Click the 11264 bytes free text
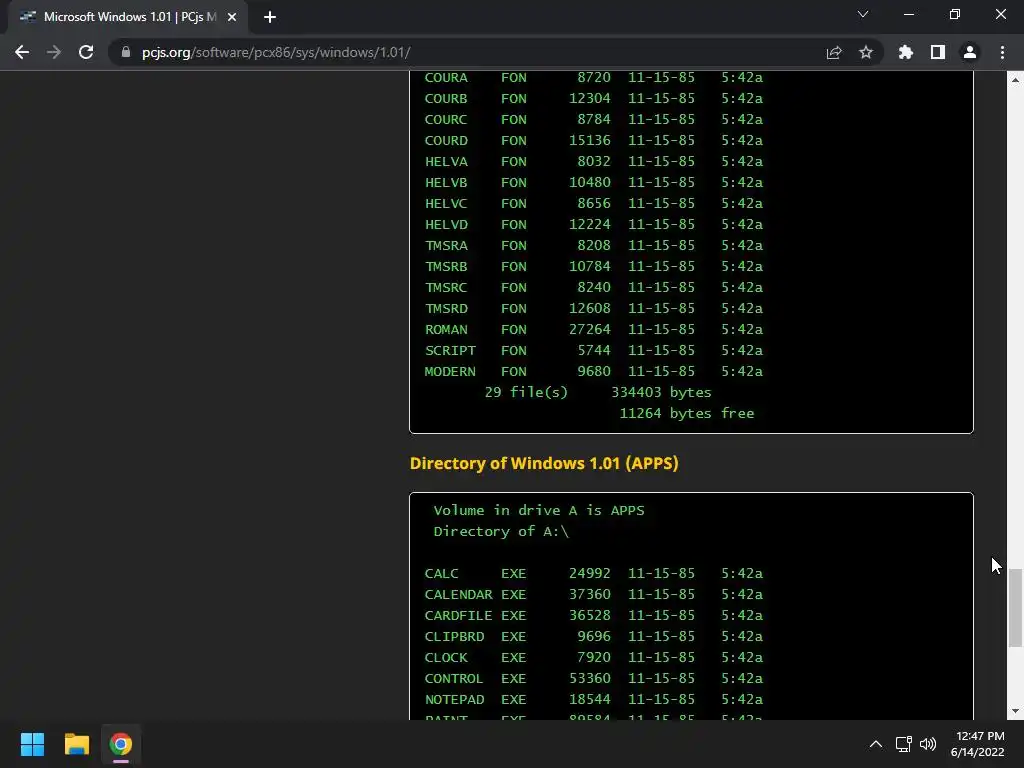 [686, 413]
